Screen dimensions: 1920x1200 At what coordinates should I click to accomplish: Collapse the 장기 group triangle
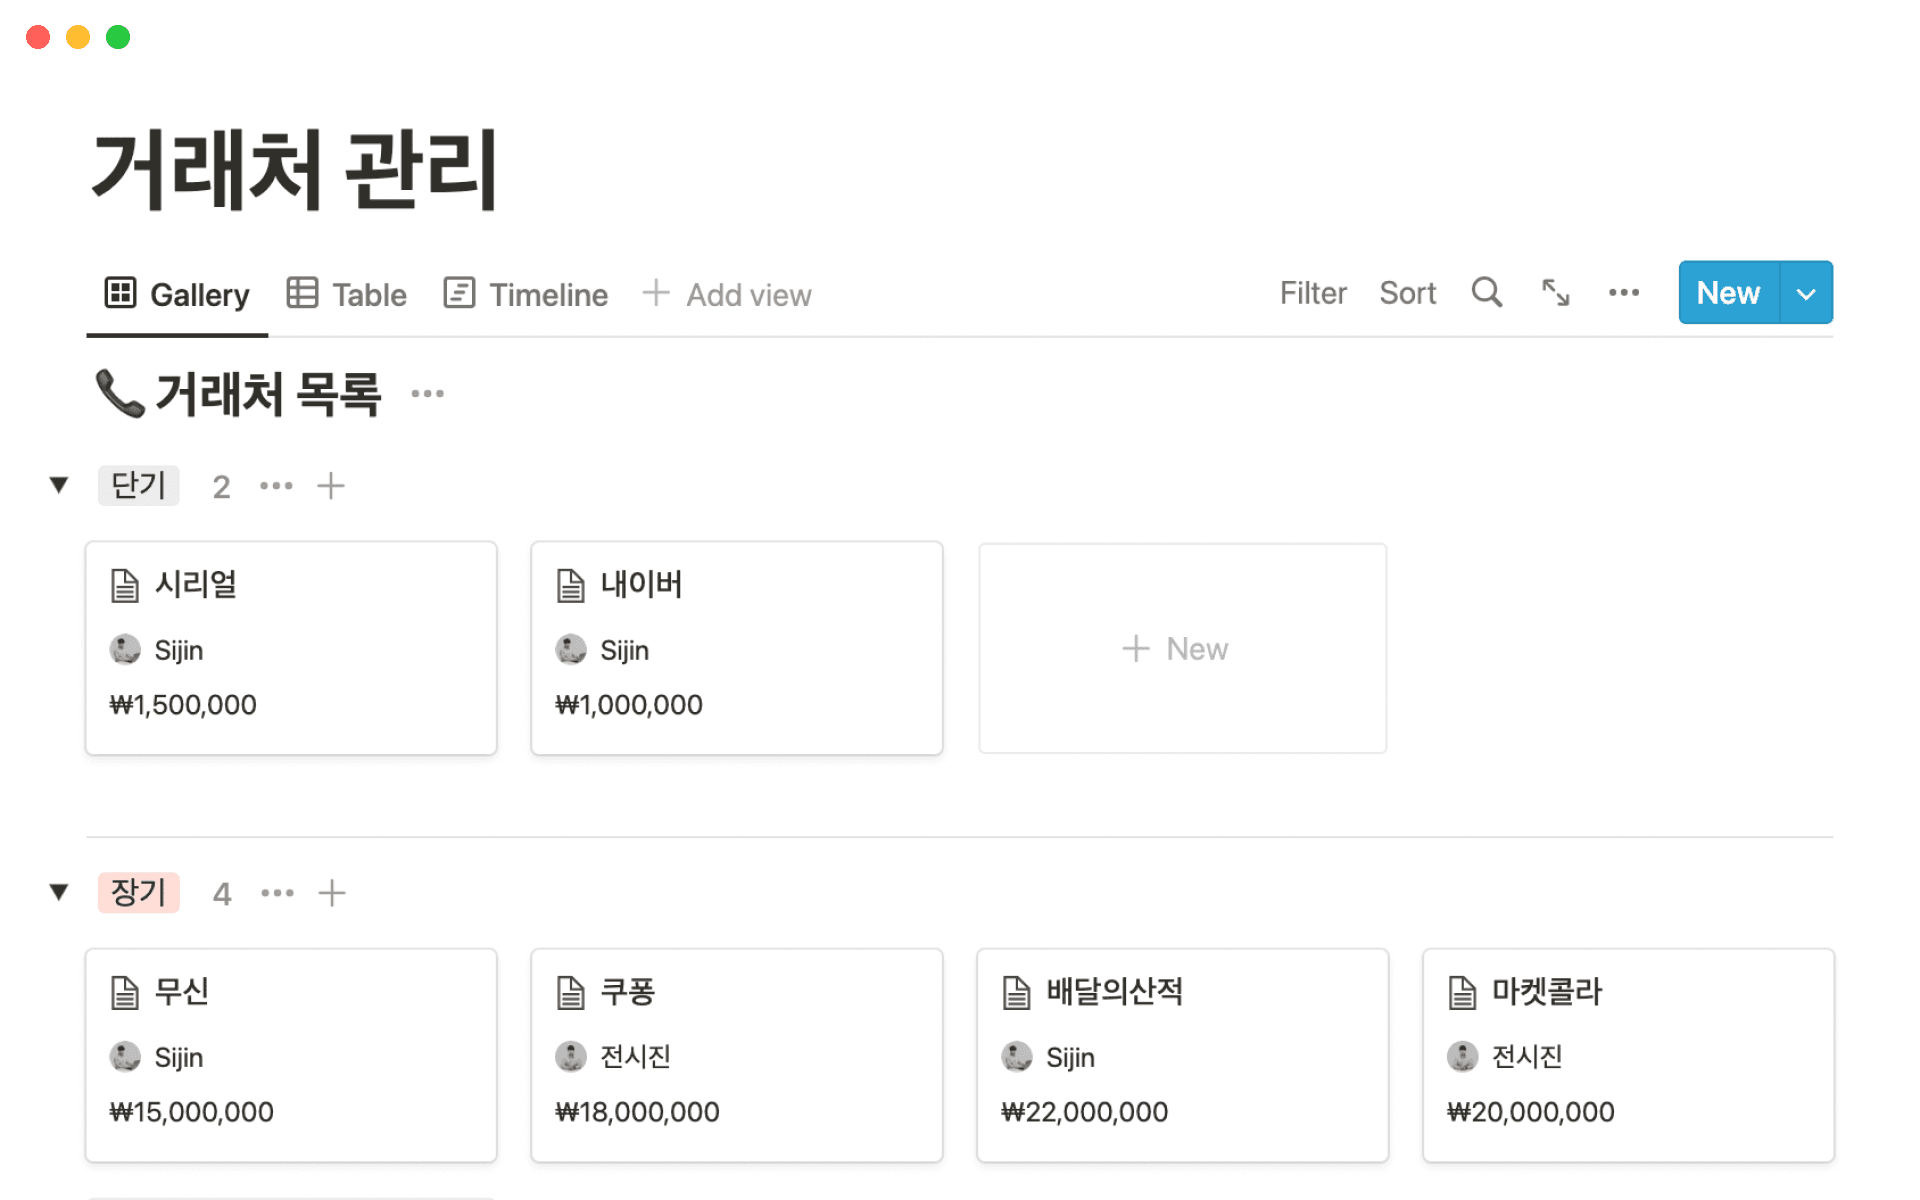[59, 892]
